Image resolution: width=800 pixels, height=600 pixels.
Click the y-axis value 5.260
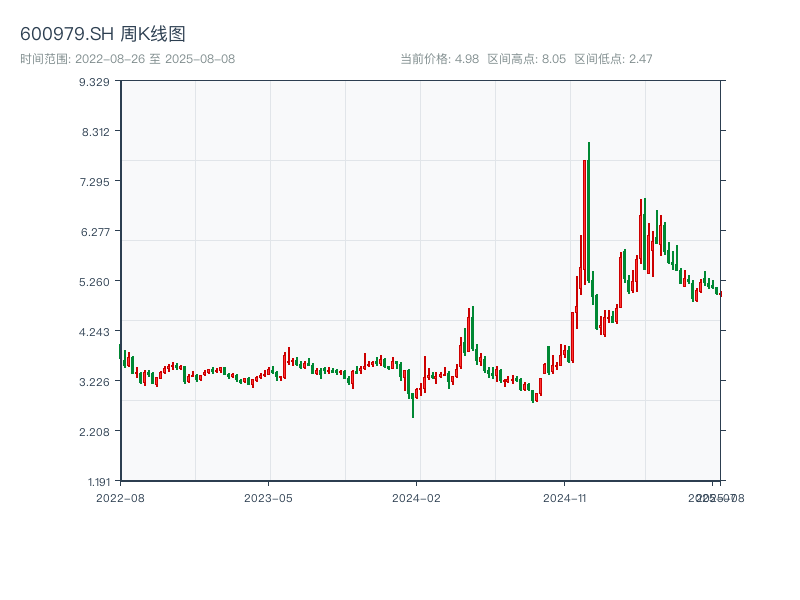pos(94,282)
